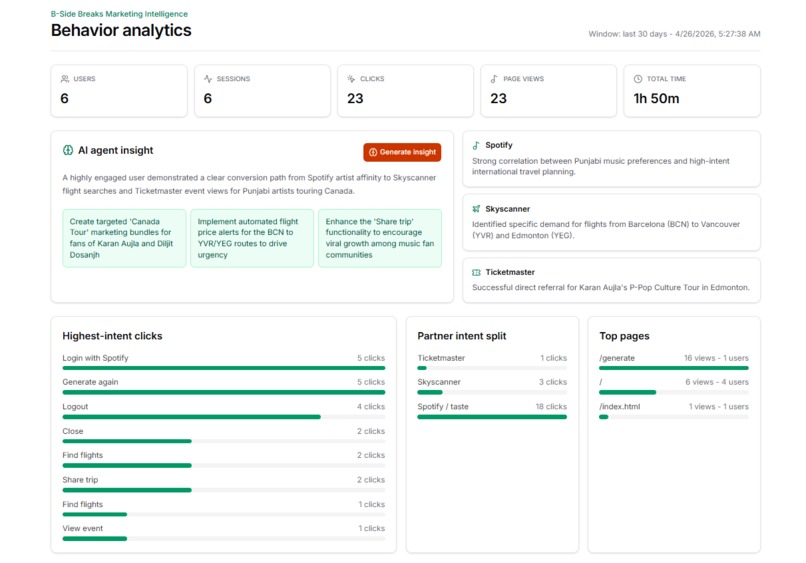Click the Spotify insight card title
Screen dimensions: 806x563
pos(499,146)
